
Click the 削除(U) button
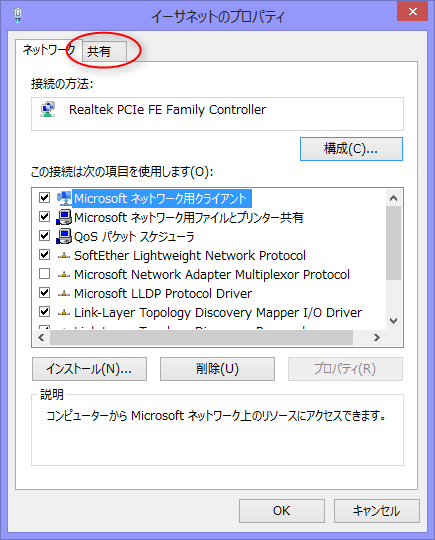coord(217,369)
